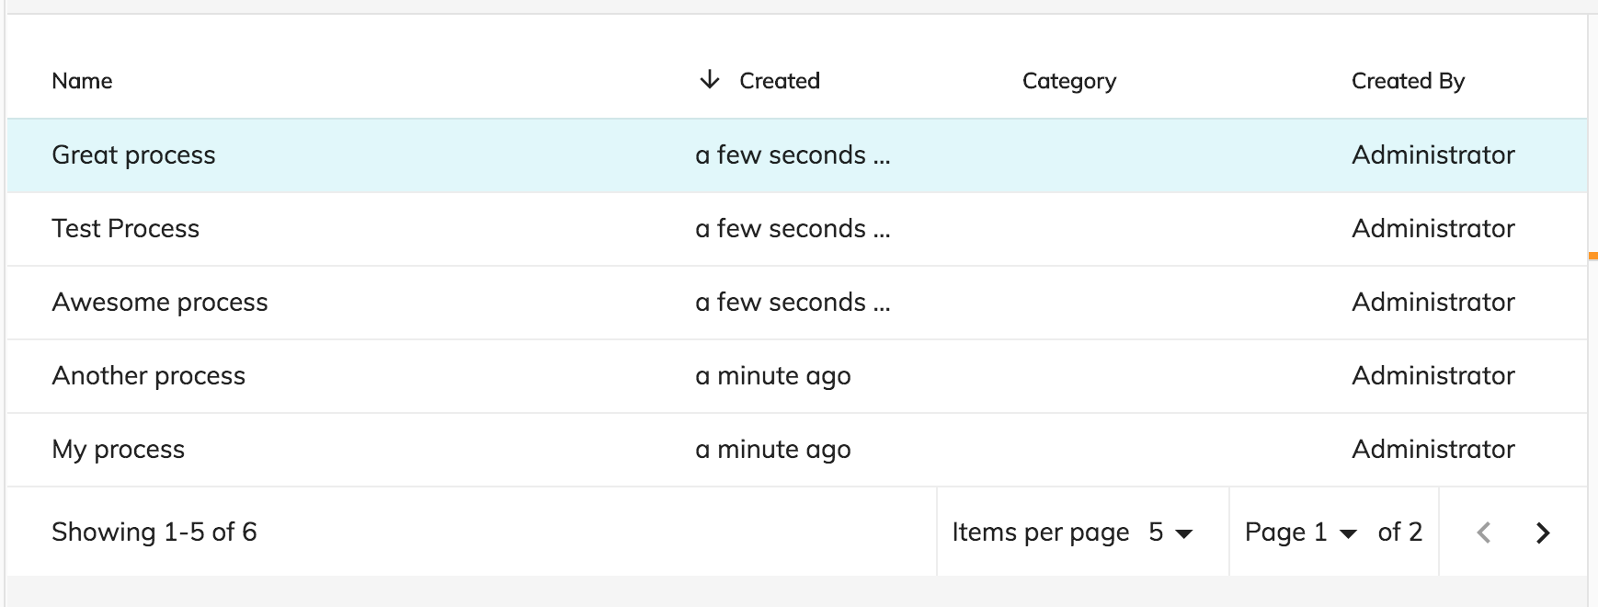Click 'a minute ago' in Another process row

[x=773, y=376]
